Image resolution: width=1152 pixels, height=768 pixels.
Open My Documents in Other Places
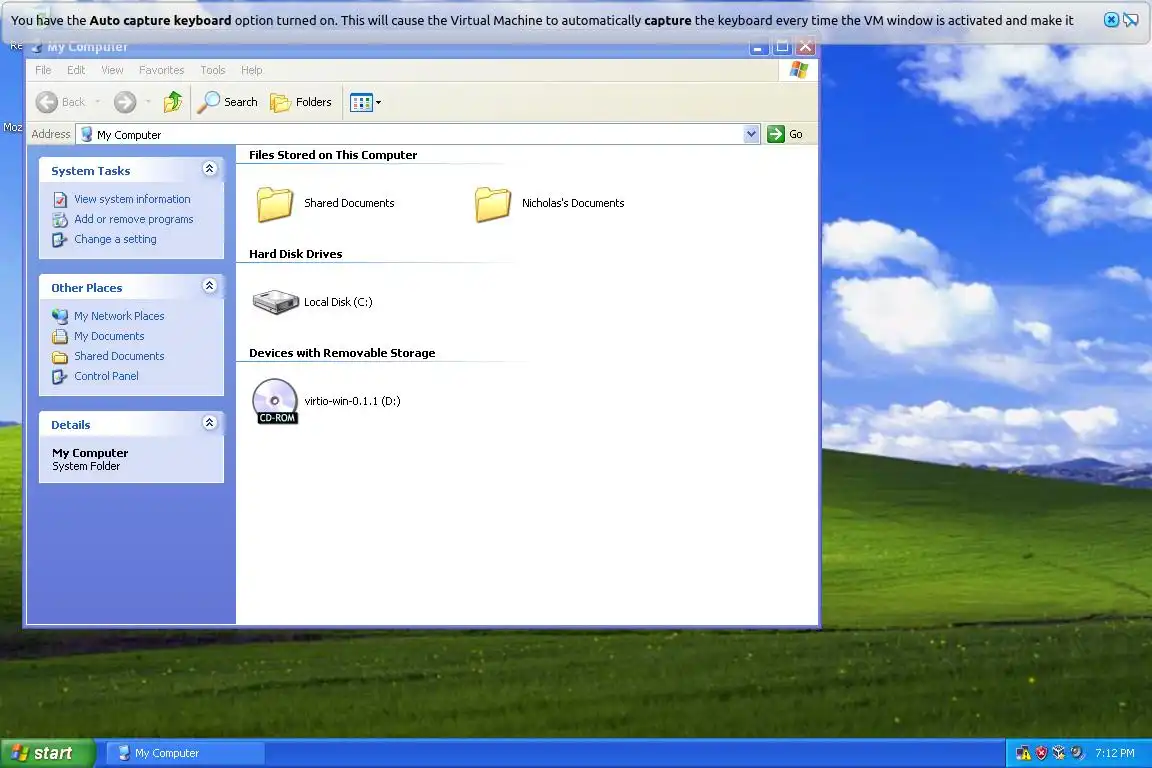pyautogui.click(x=109, y=336)
